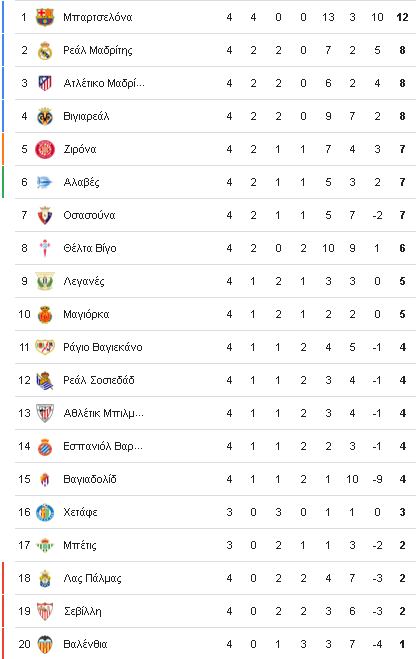Screen dimensions: 416x659
Task: Click the Χετάφε team name
Action: (x=80, y=512)
